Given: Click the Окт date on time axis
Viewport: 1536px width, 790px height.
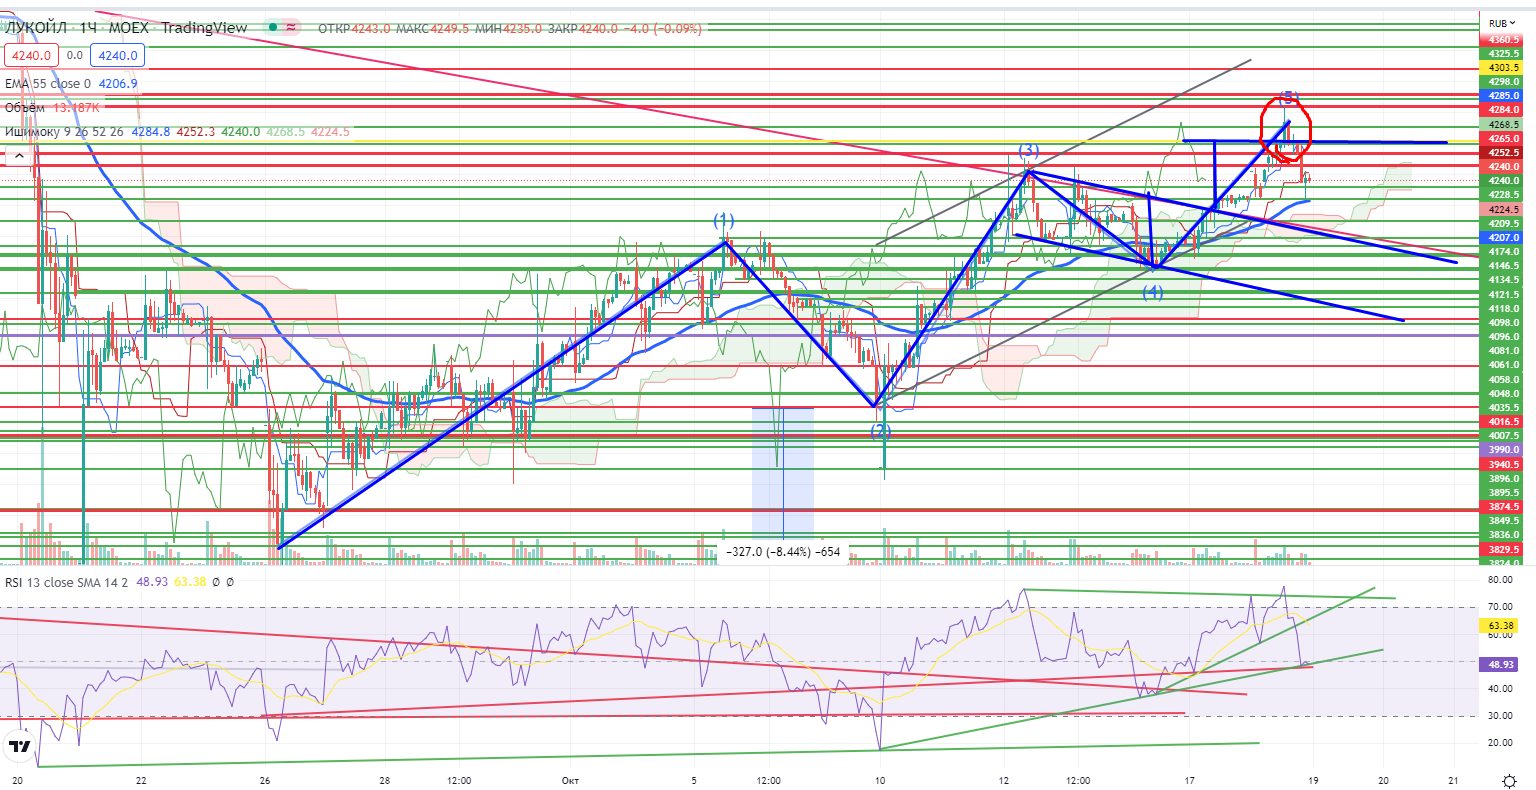Looking at the screenshot, I should 570,780.
